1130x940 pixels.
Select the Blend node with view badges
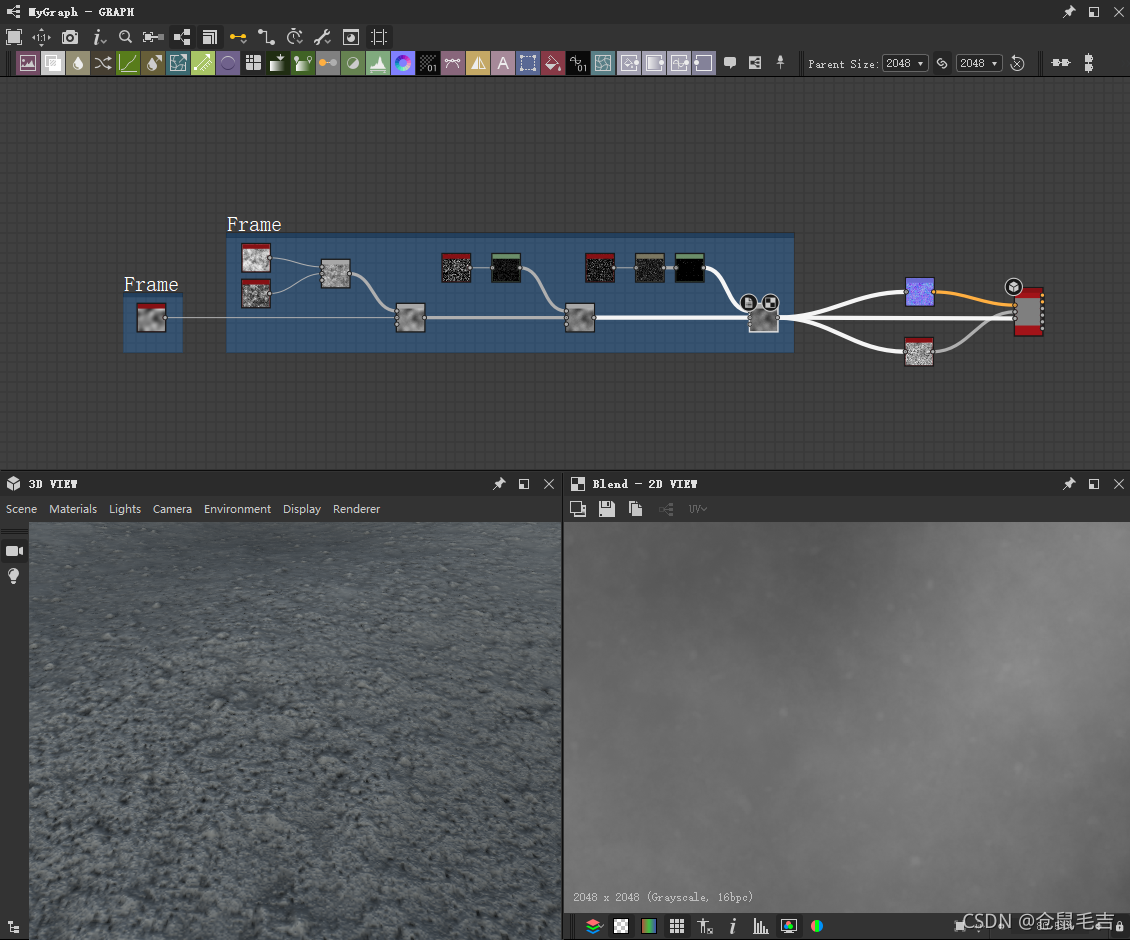pyautogui.click(x=763, y=318)
